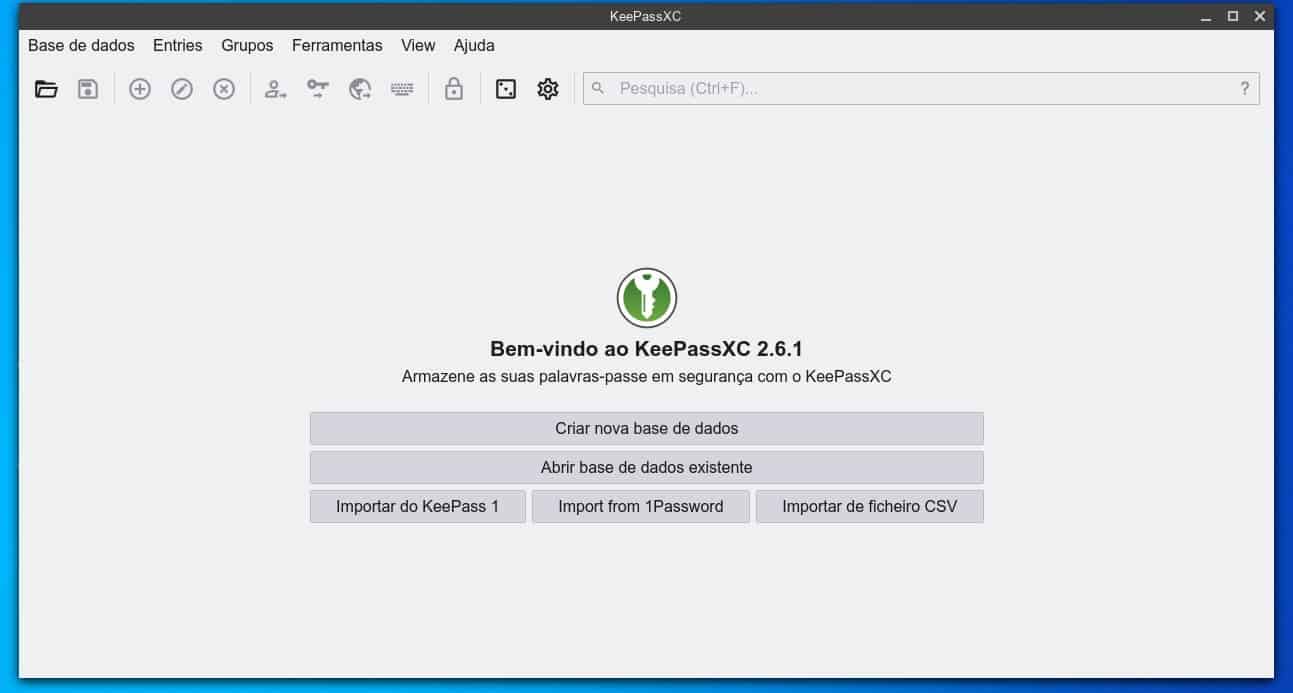
Task: Click the auto-type keyboard icon
Action: [402, 89]
